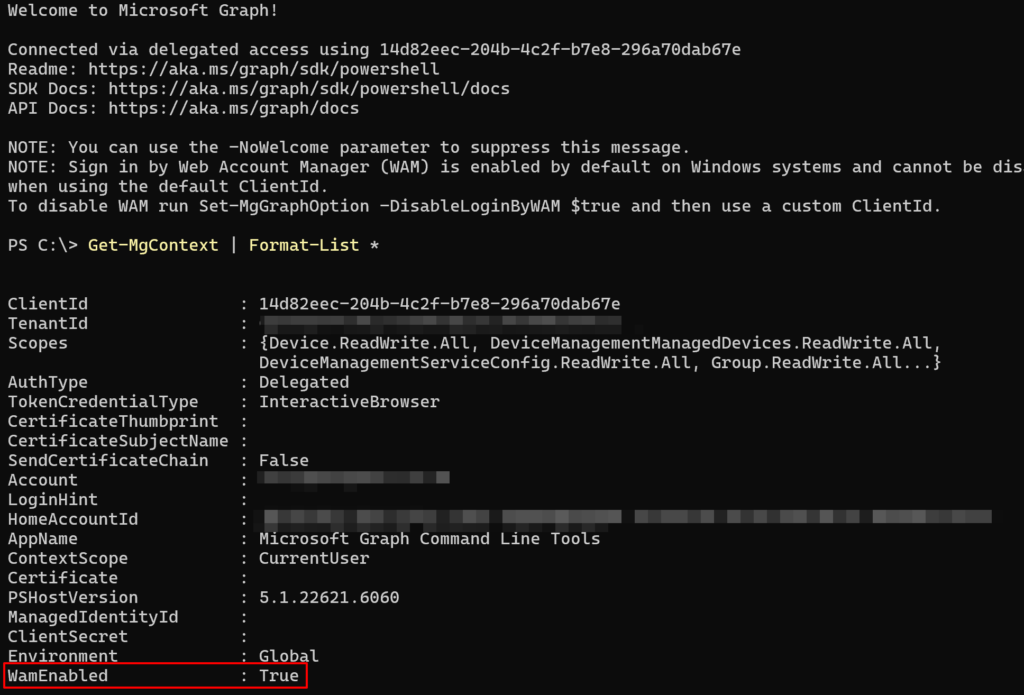
Task: Click the Get-MgContext command text
Action: pos(153,245)
